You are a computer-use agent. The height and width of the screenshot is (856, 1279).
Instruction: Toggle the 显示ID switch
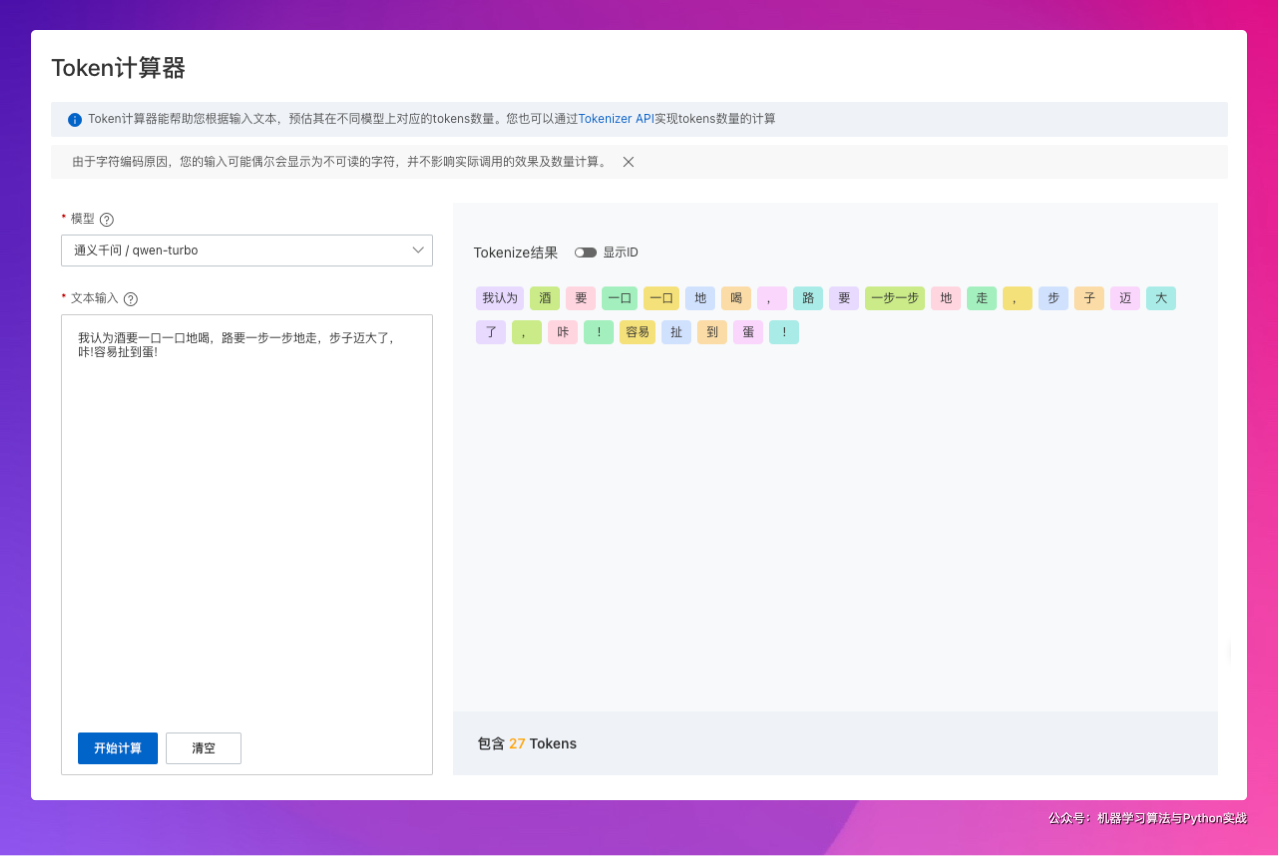[585, 253]
